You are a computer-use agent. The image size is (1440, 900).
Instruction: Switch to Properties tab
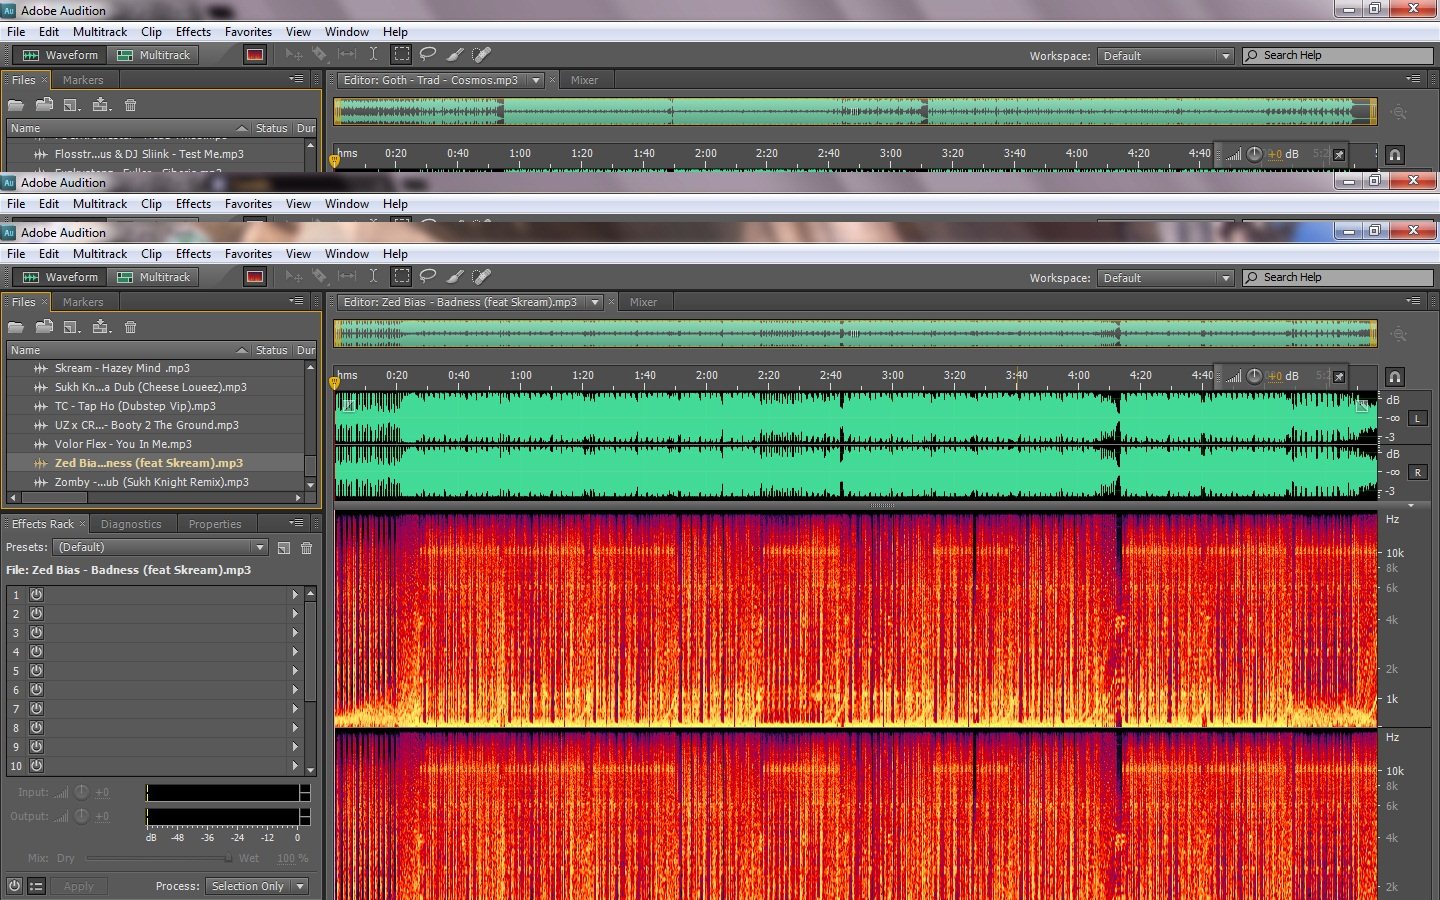click(215, 524)
